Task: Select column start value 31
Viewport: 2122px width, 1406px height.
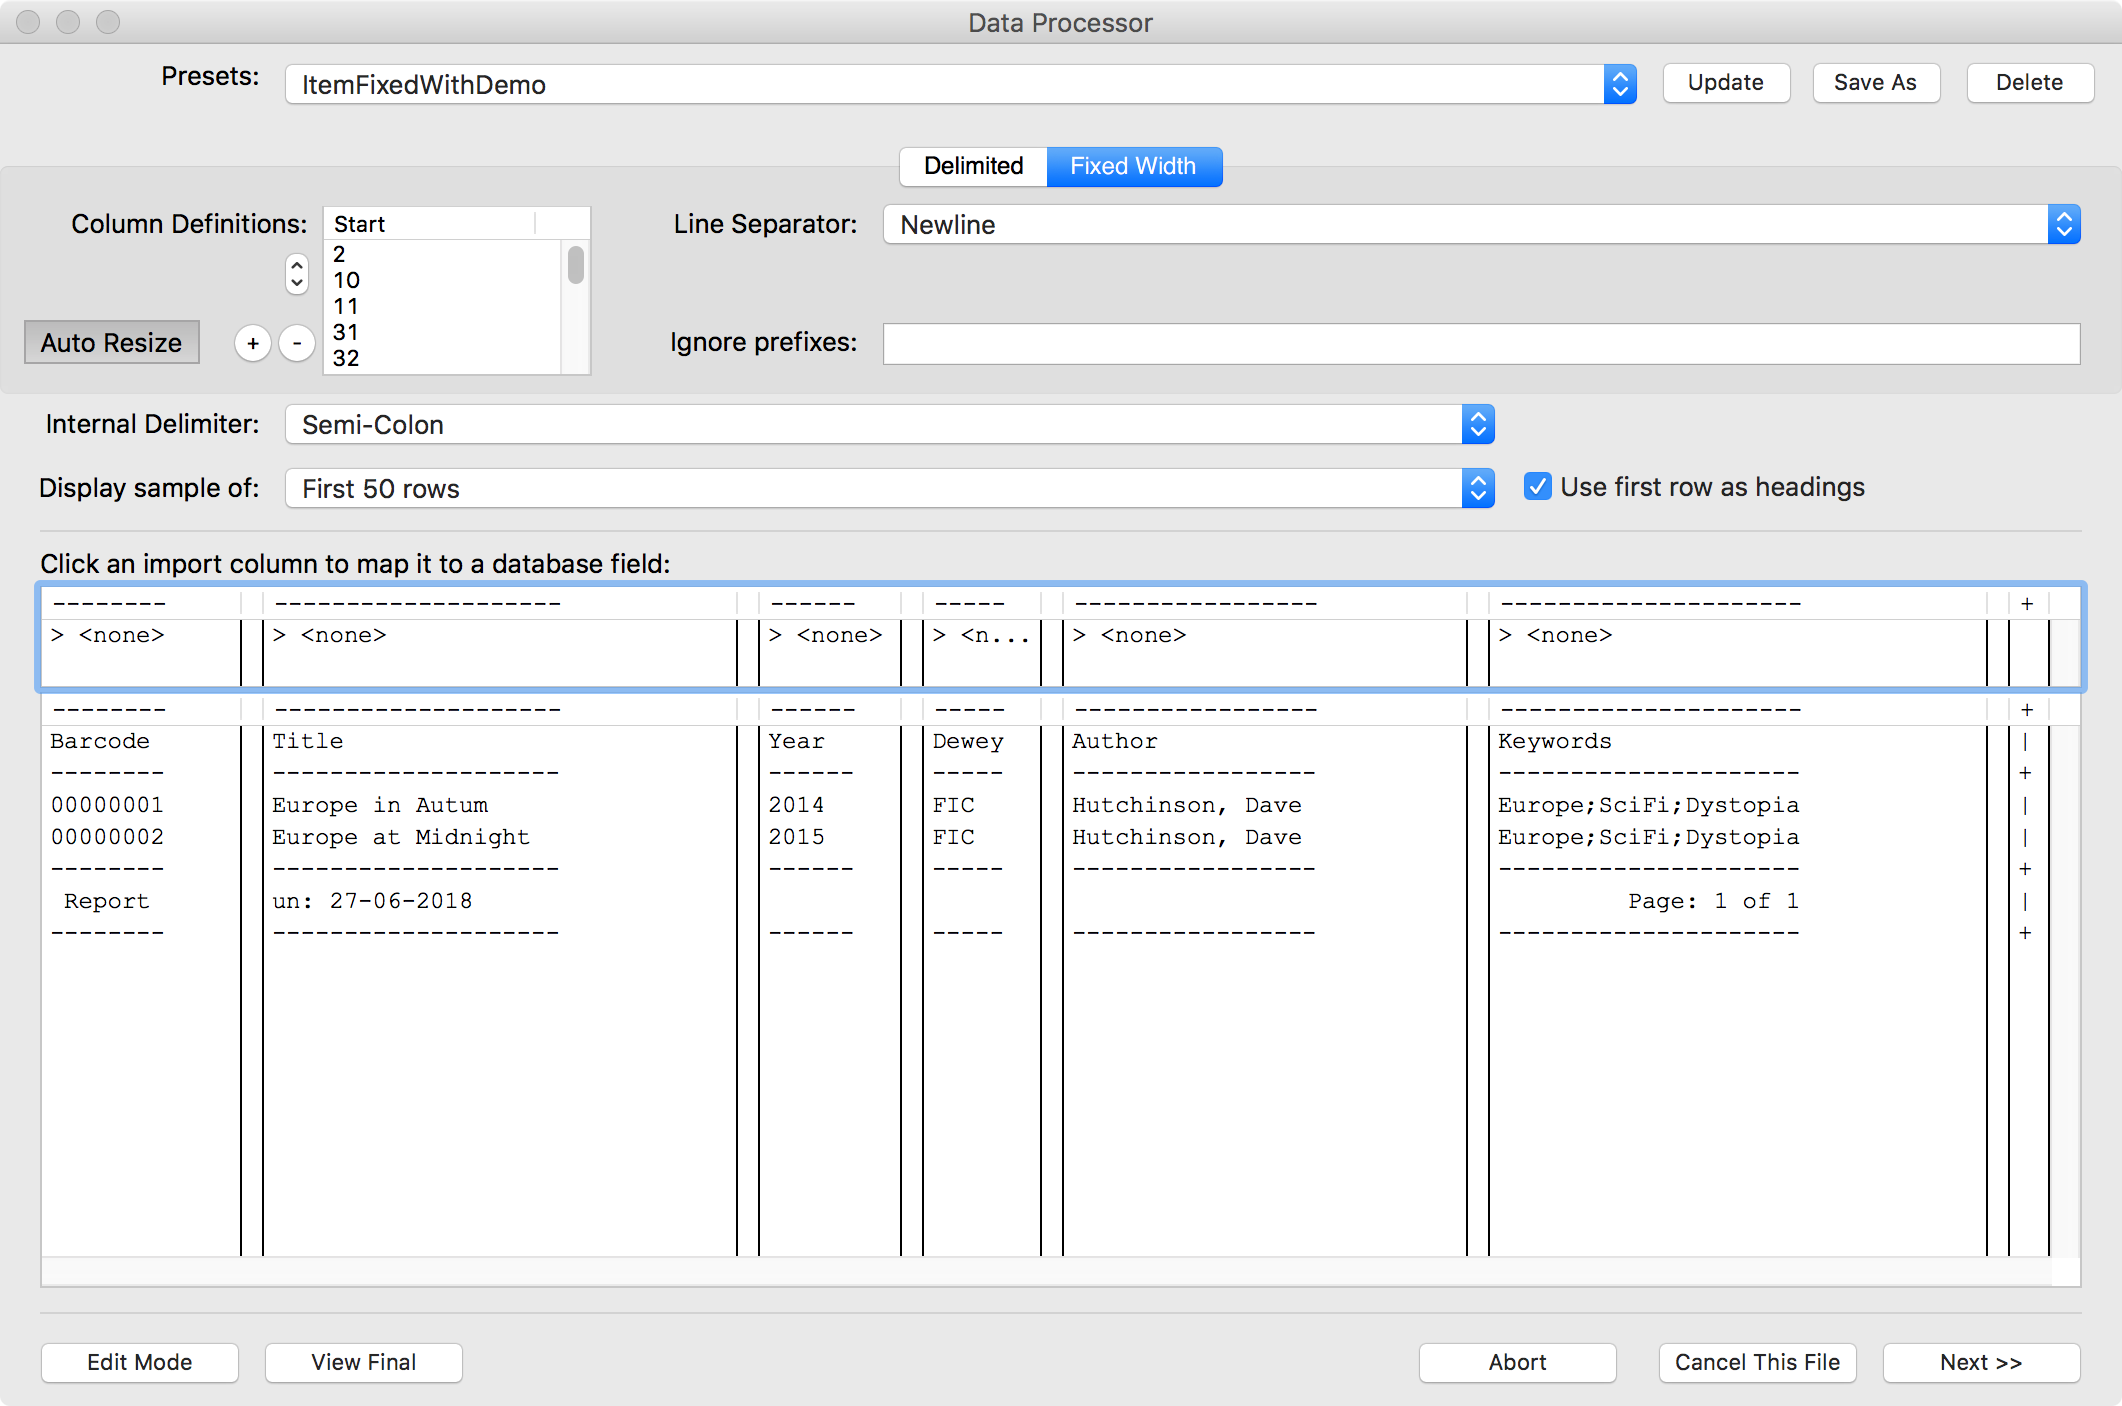Action: coord(443,332)
